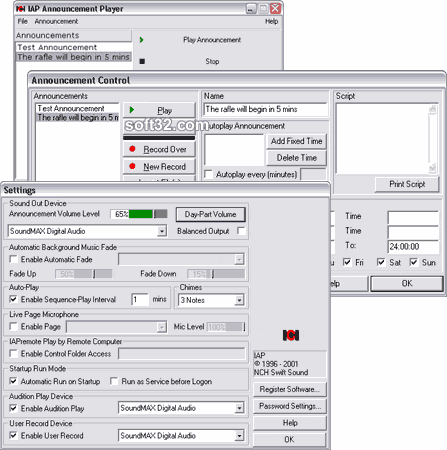Screen dimensions: 447x450
Task: Open the Live Page Microphone device dropdown
Action: coord(162,327)
